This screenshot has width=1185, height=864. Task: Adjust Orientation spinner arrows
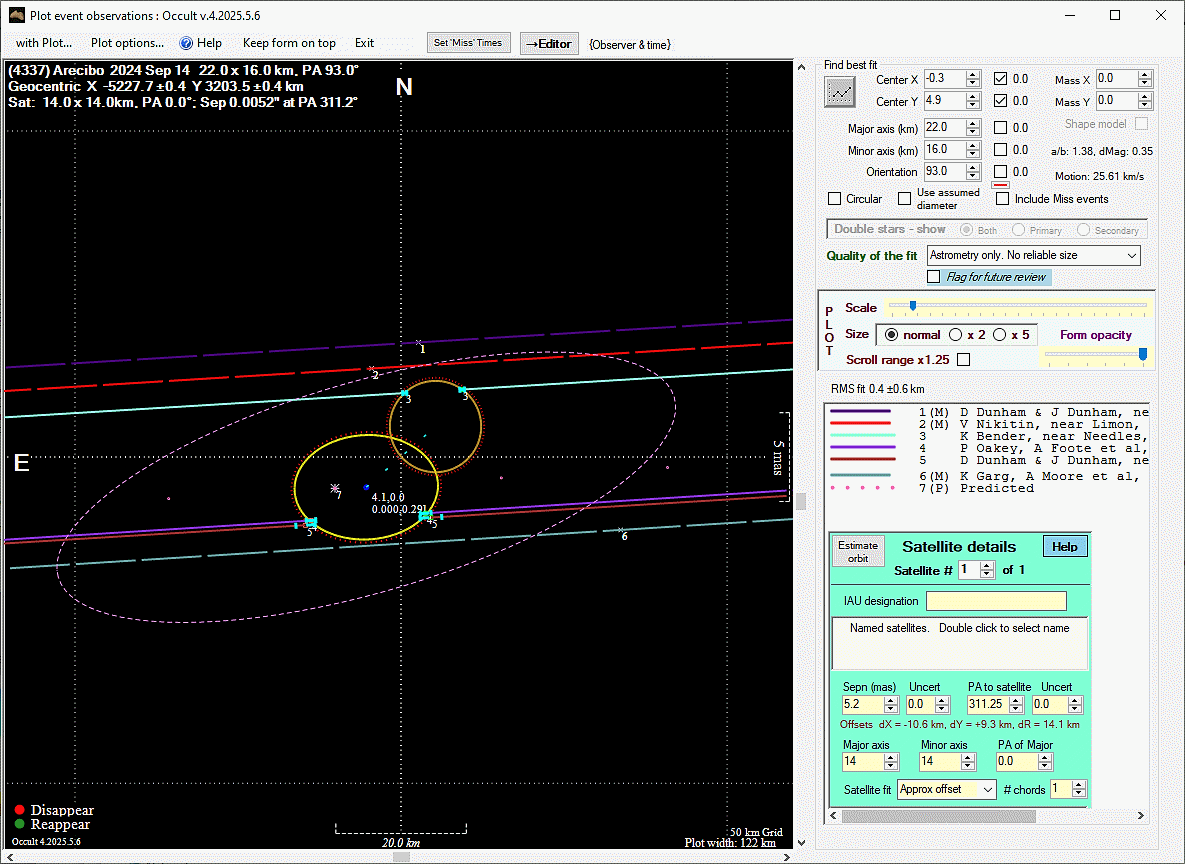pos(973,172)
